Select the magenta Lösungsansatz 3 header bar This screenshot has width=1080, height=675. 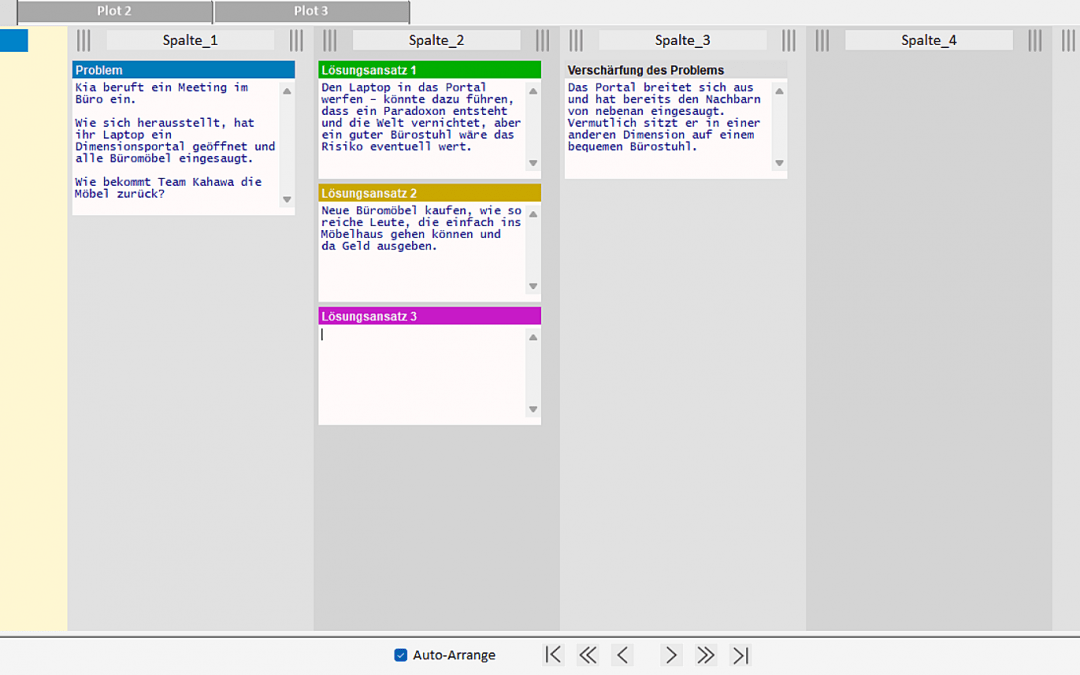coord(429,316)
